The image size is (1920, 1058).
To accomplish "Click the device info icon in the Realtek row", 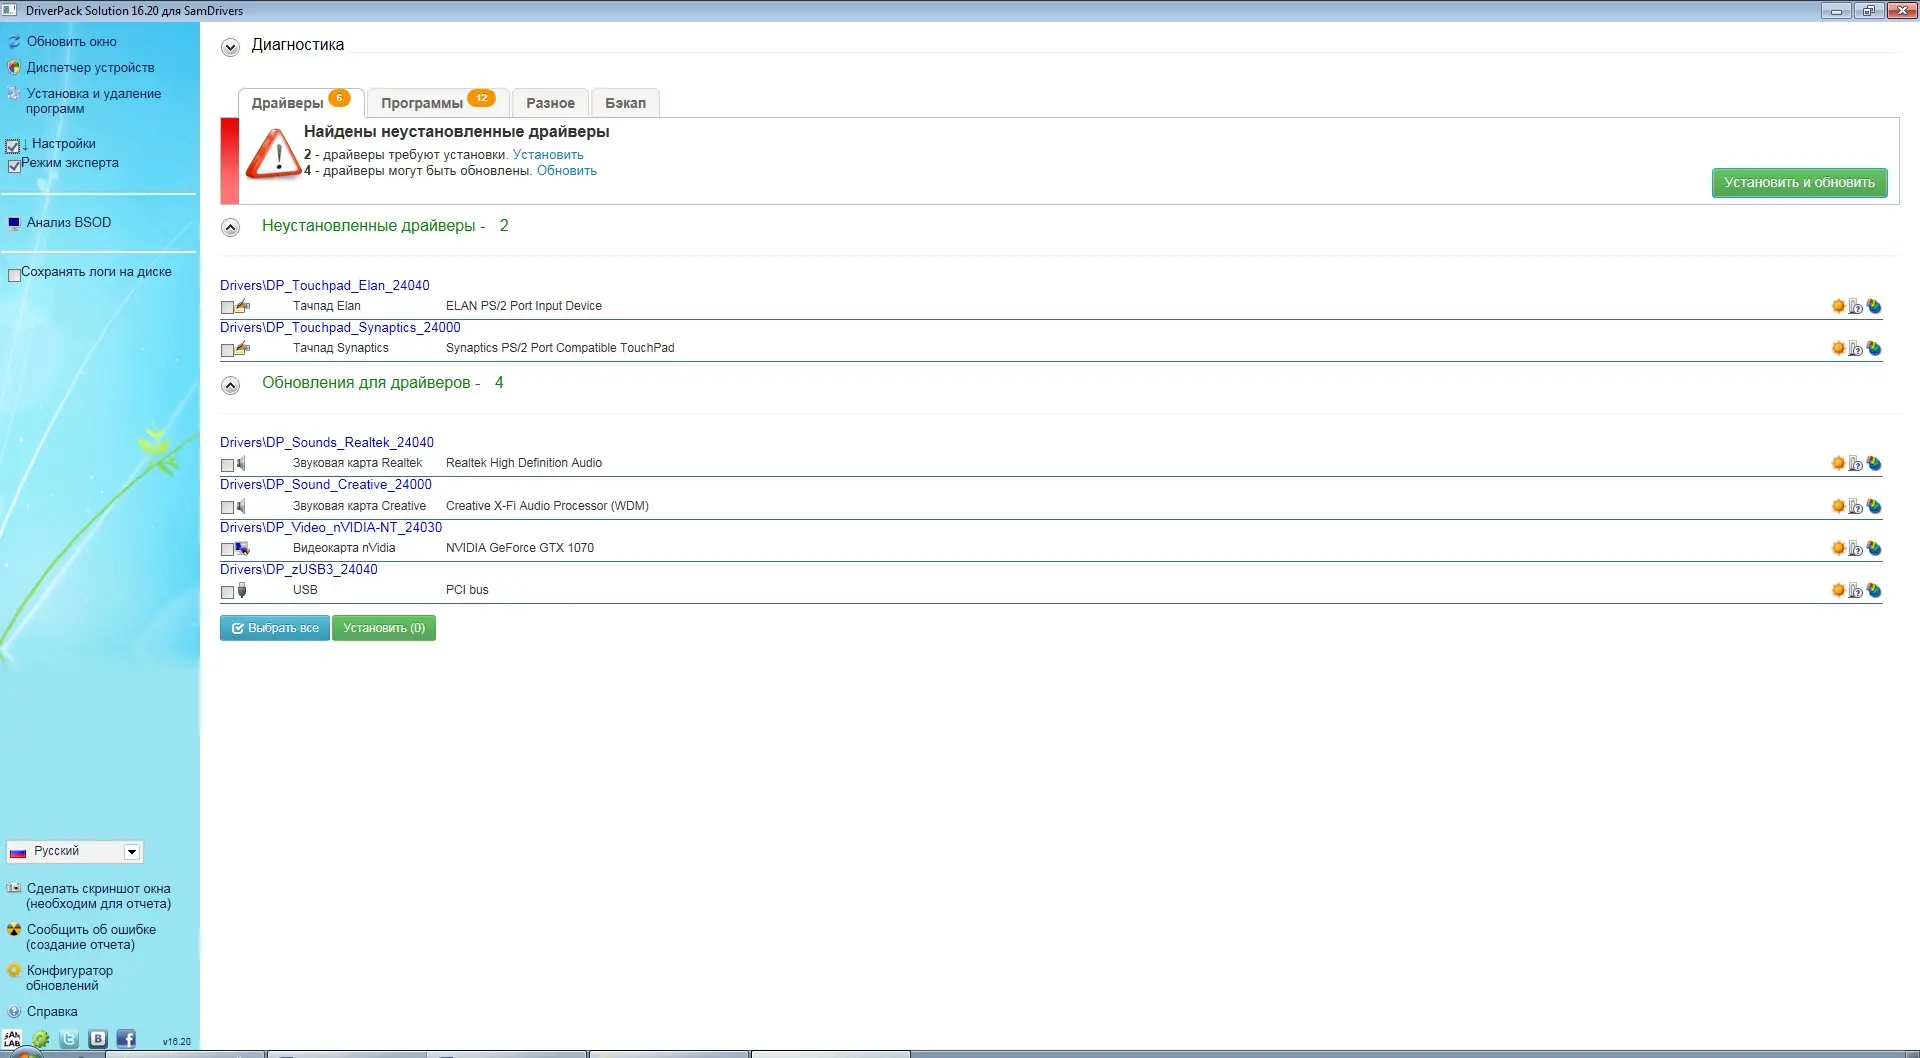I will click(1856, 464).
